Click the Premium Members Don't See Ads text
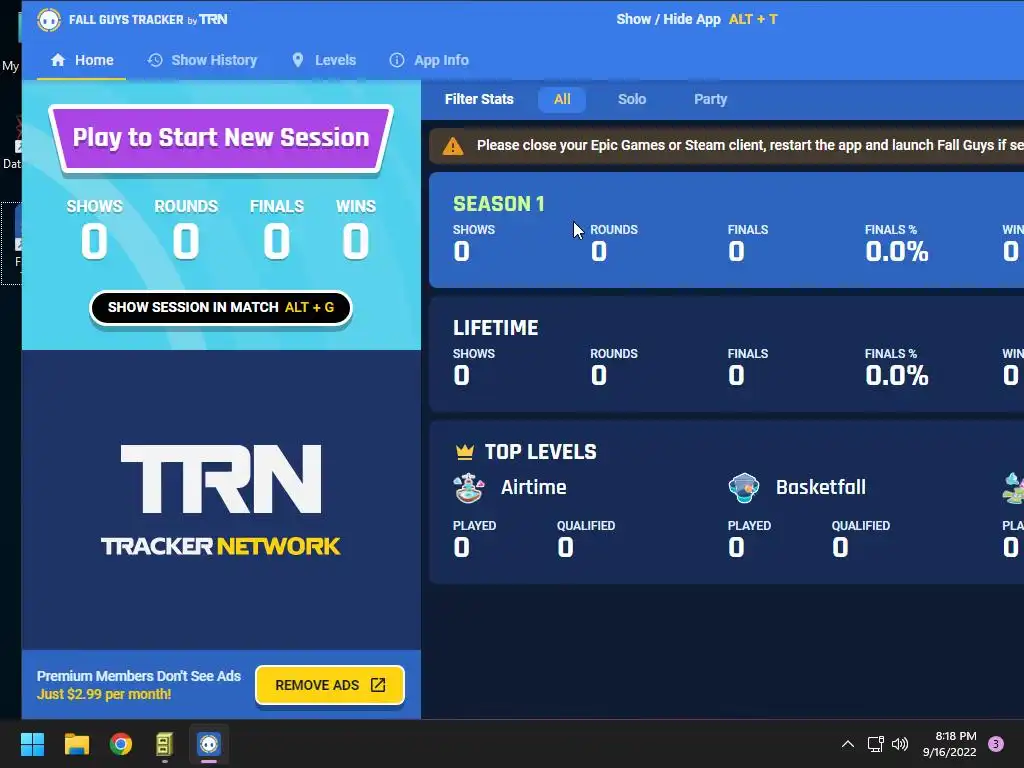 click(138, 676)
